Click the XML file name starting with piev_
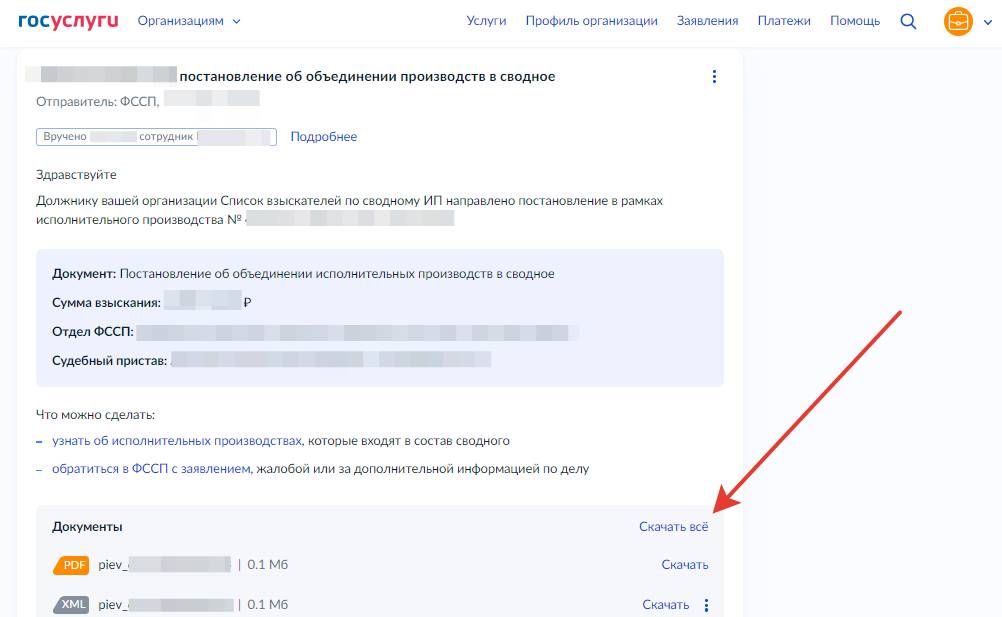 coord(166,605)
